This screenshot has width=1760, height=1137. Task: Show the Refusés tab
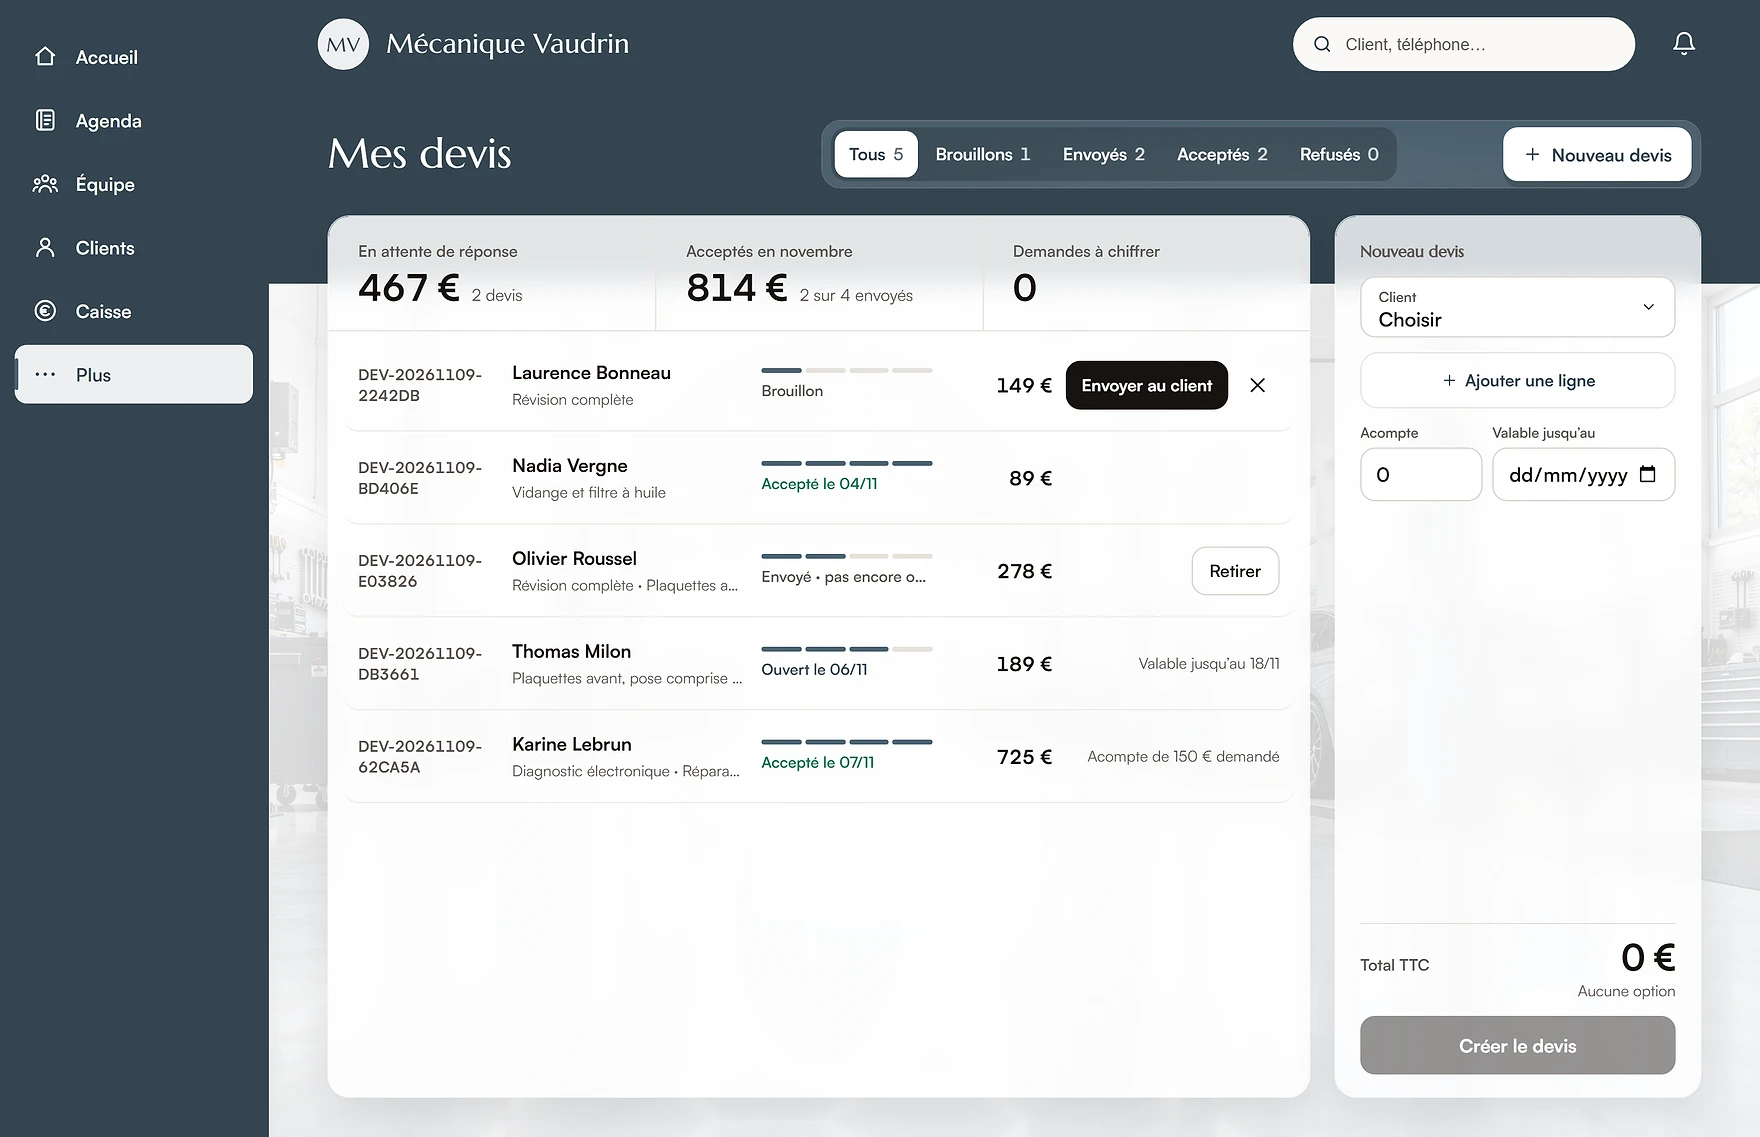click(x=1339, y=154)
